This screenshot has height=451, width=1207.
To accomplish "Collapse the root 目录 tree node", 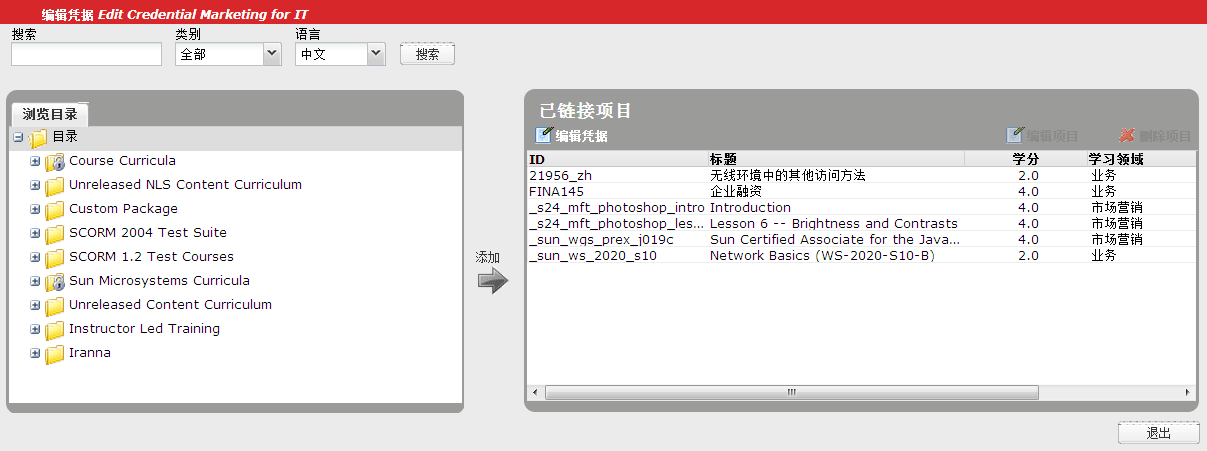I will [x=18, y=137].
